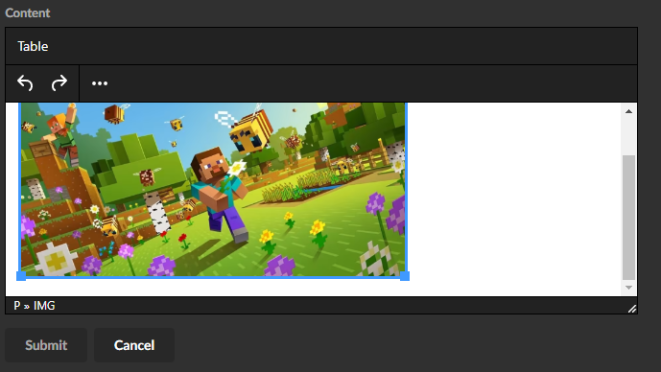Undo the last edit

[25, 83]
